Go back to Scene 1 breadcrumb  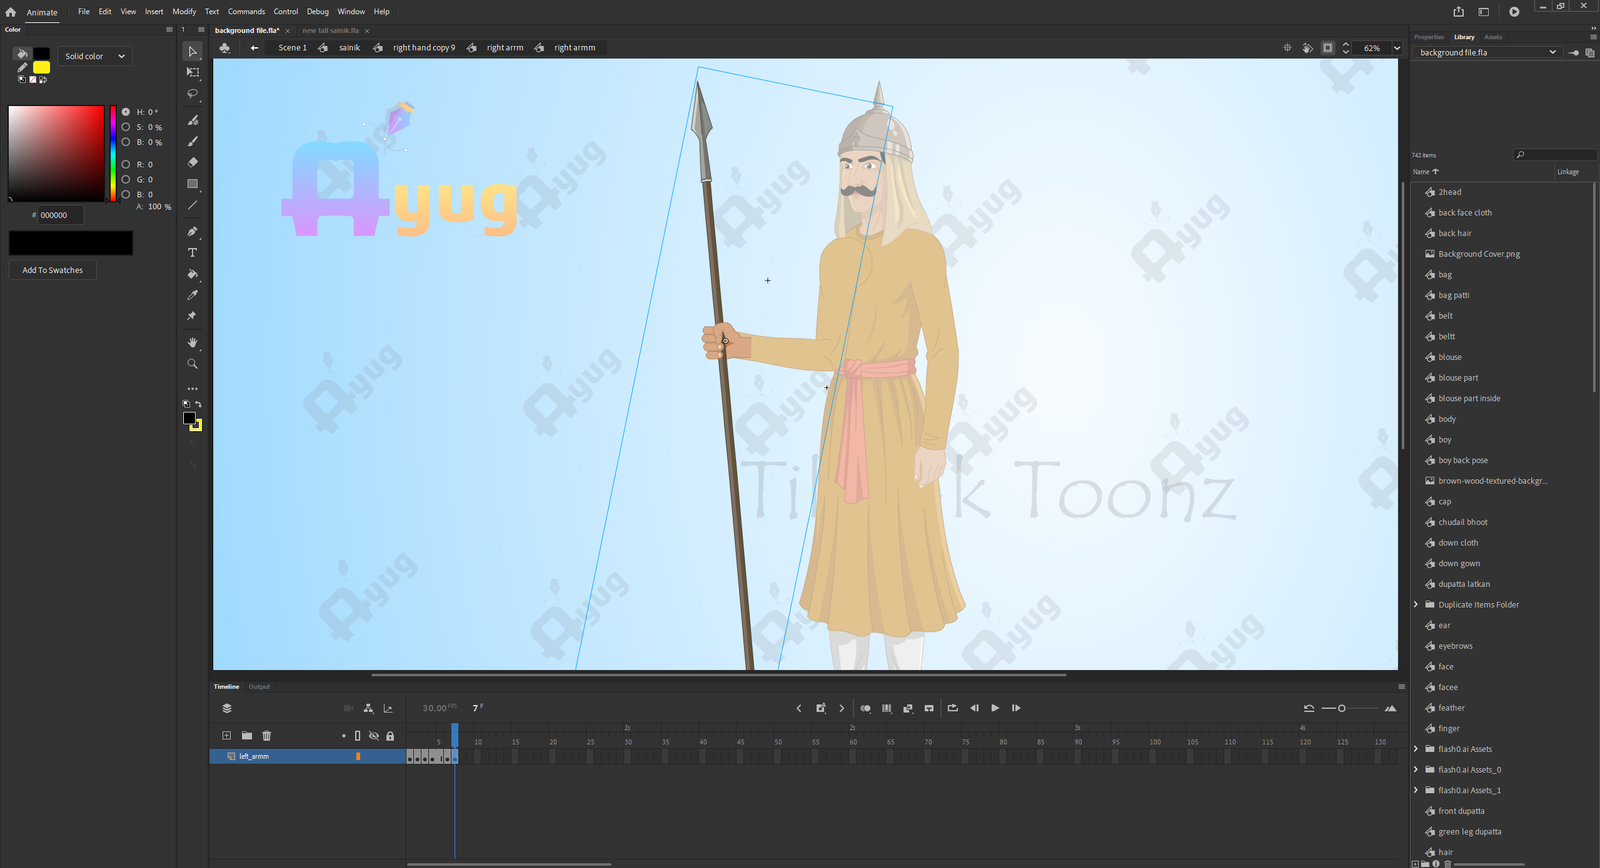(x=292, y=48)
